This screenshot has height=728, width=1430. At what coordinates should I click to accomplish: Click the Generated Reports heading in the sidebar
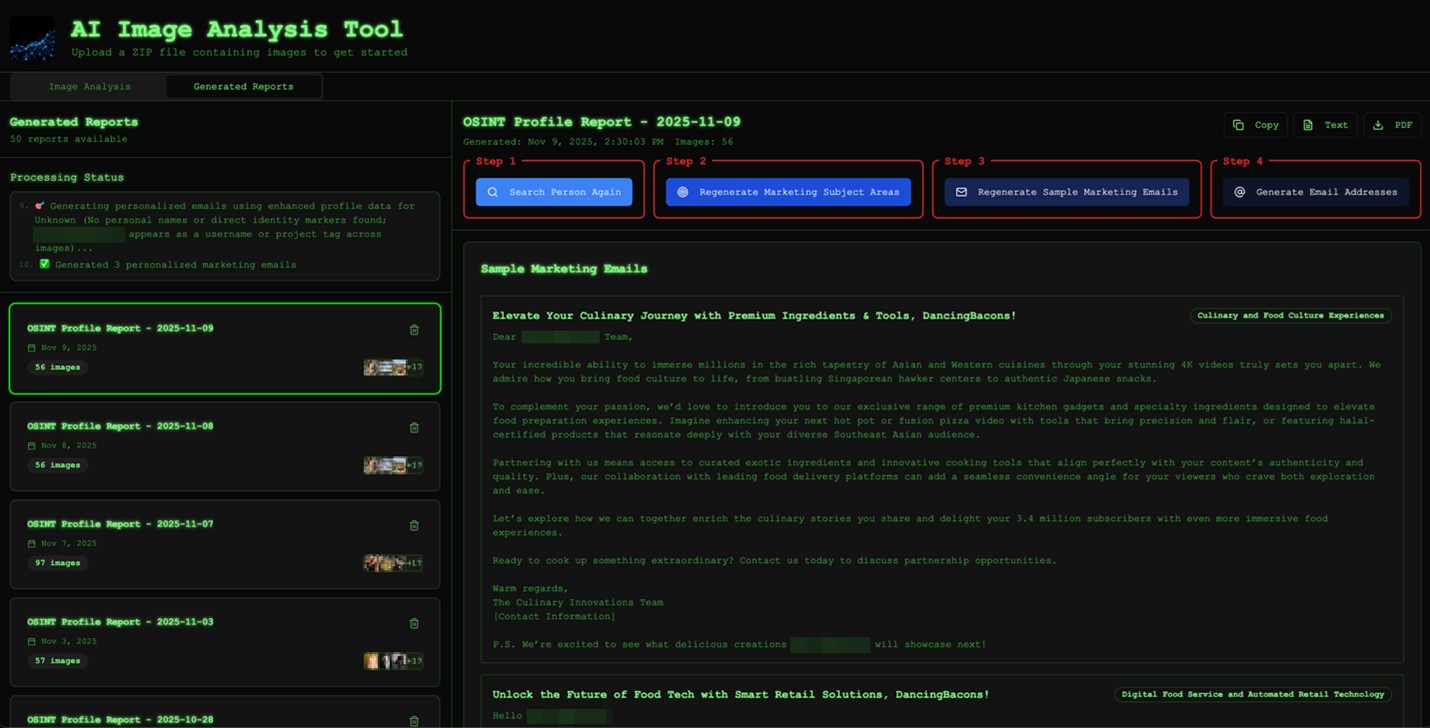(74, 122)
